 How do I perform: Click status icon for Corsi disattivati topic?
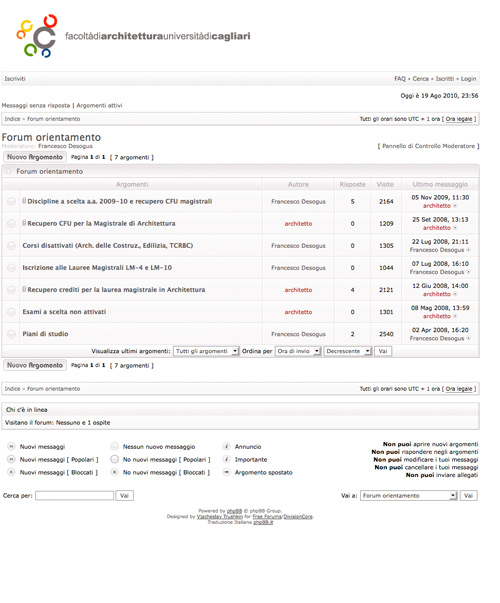(x=11, y=245)
